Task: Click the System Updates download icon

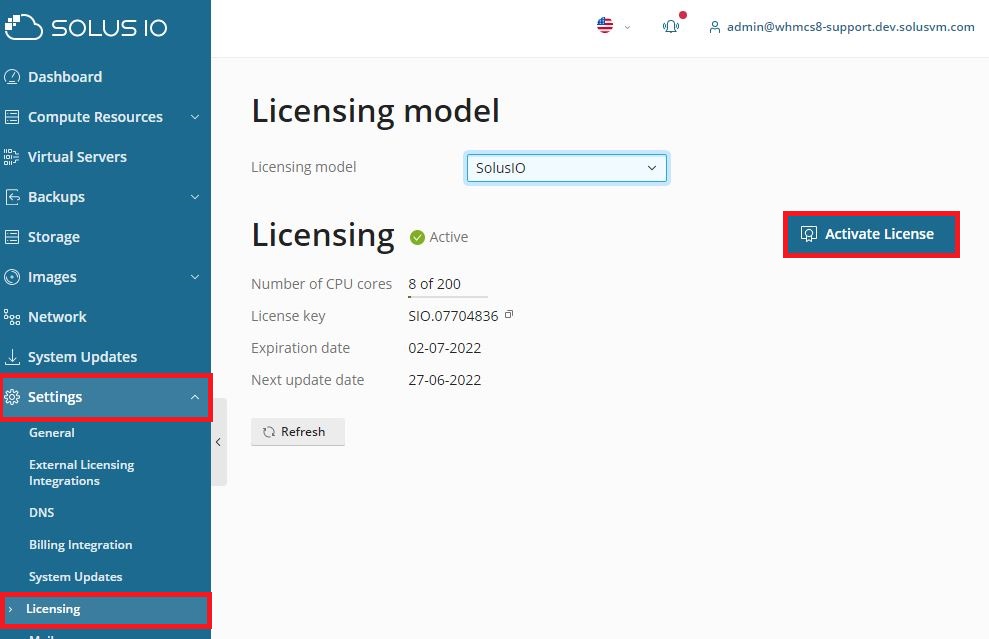Action: [12, 357]
